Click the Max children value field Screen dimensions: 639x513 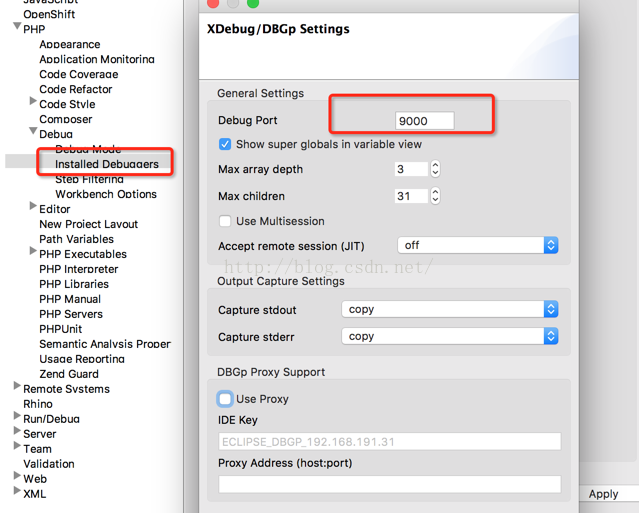(411, 196)
